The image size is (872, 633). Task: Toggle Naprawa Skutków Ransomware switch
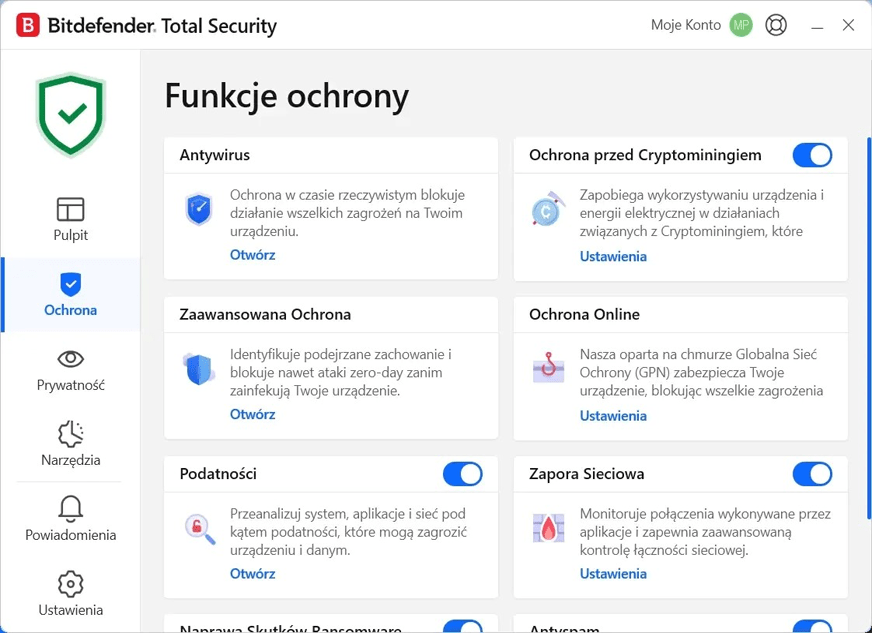463,626
